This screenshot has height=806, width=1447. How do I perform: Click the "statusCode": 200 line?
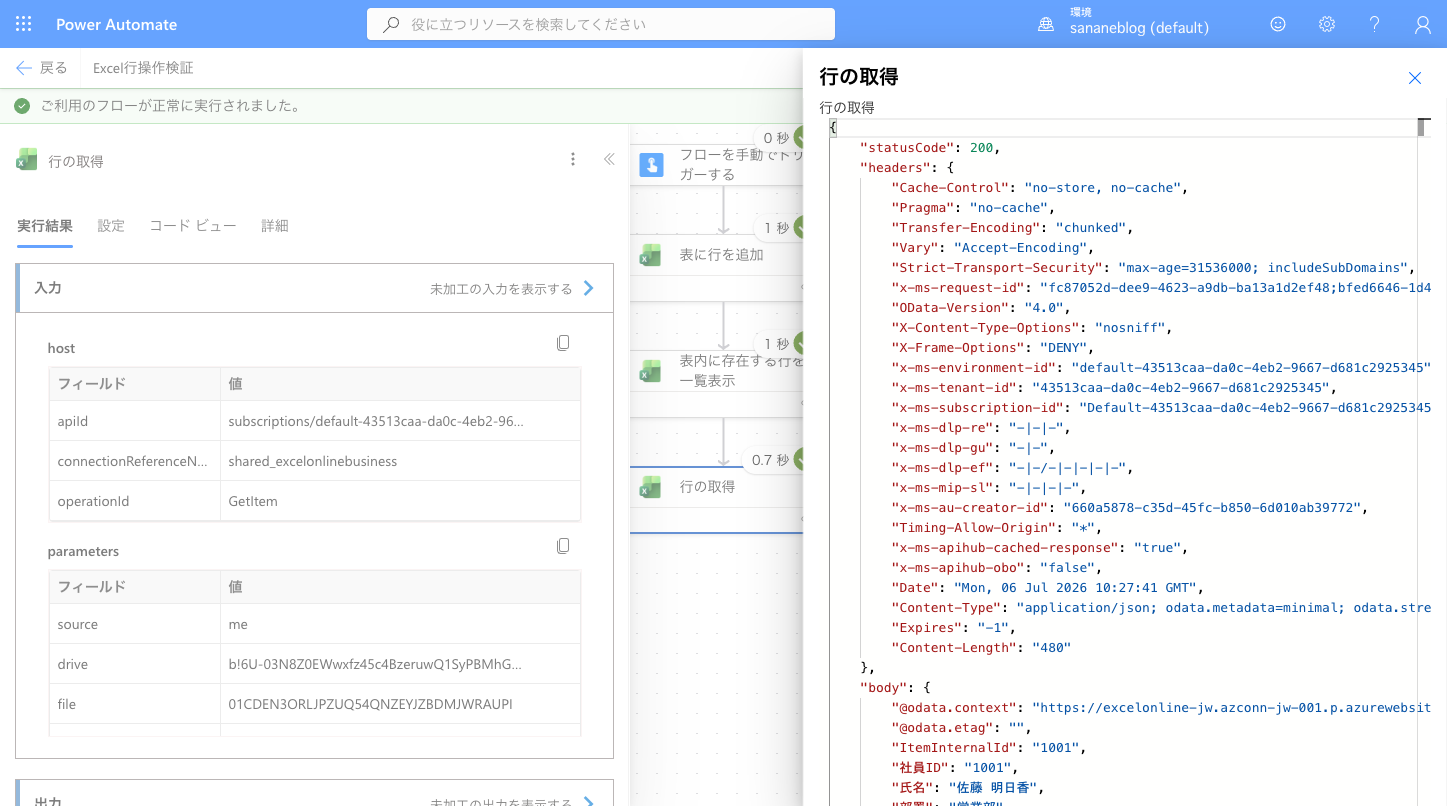[x=930, y=148]
